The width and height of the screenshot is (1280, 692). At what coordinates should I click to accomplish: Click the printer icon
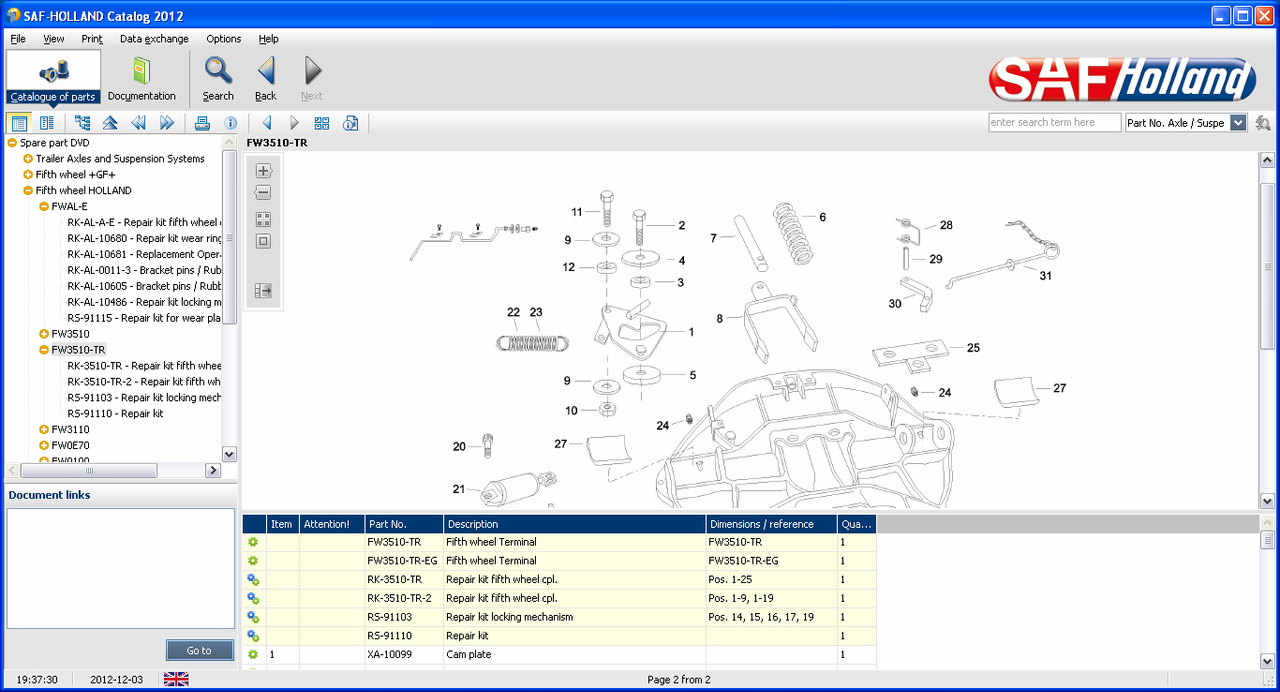(202, 123)
